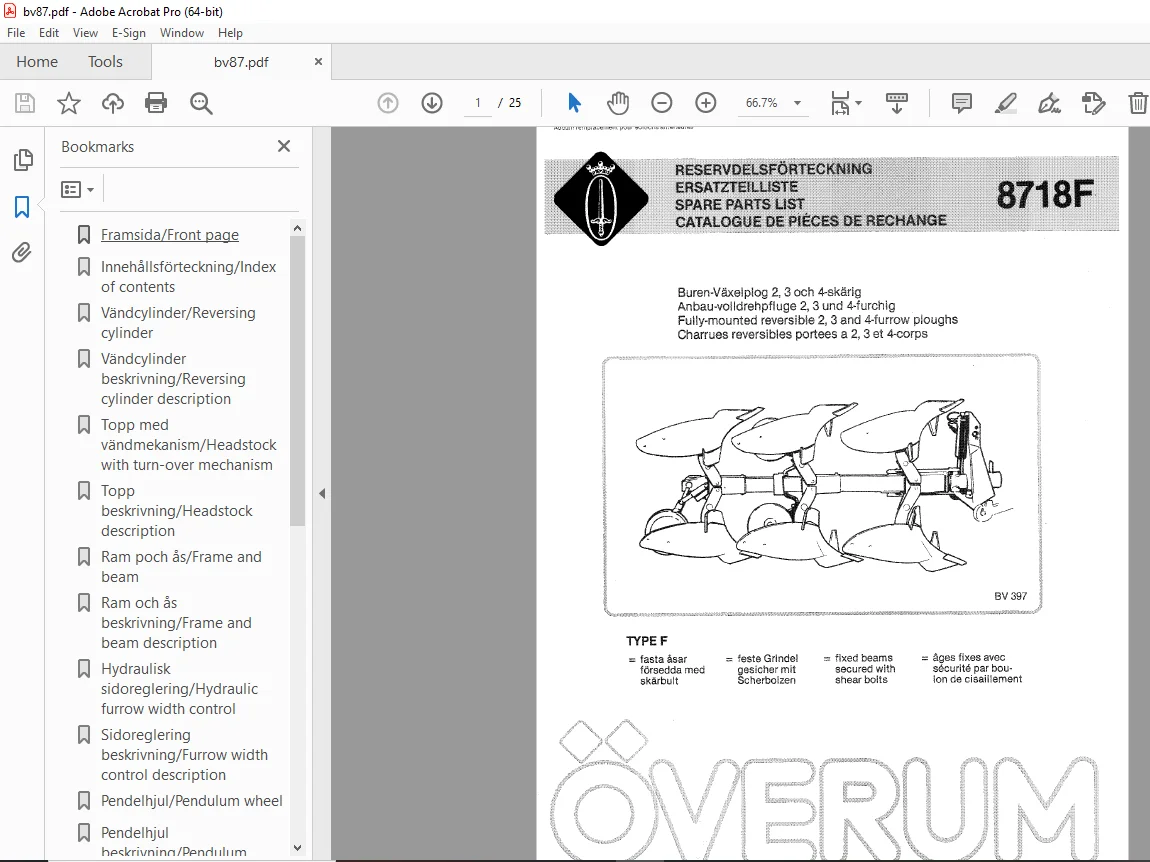The width and height of the screenshot is (1150, 862).
Task: Switch to the Tools tab
Action: [106, 62]
